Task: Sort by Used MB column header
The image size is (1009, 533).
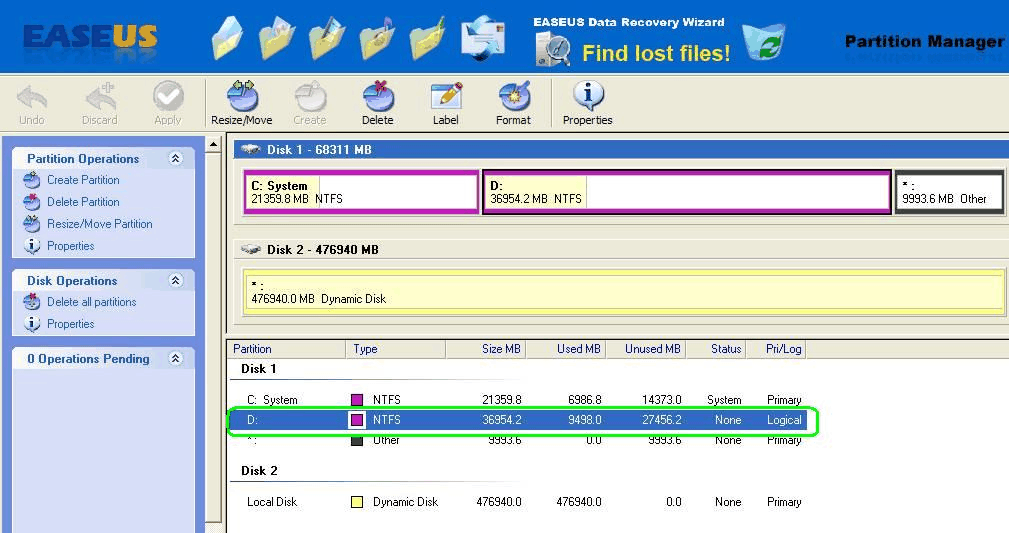Action: pyautogui.click(x=566, y=349)
